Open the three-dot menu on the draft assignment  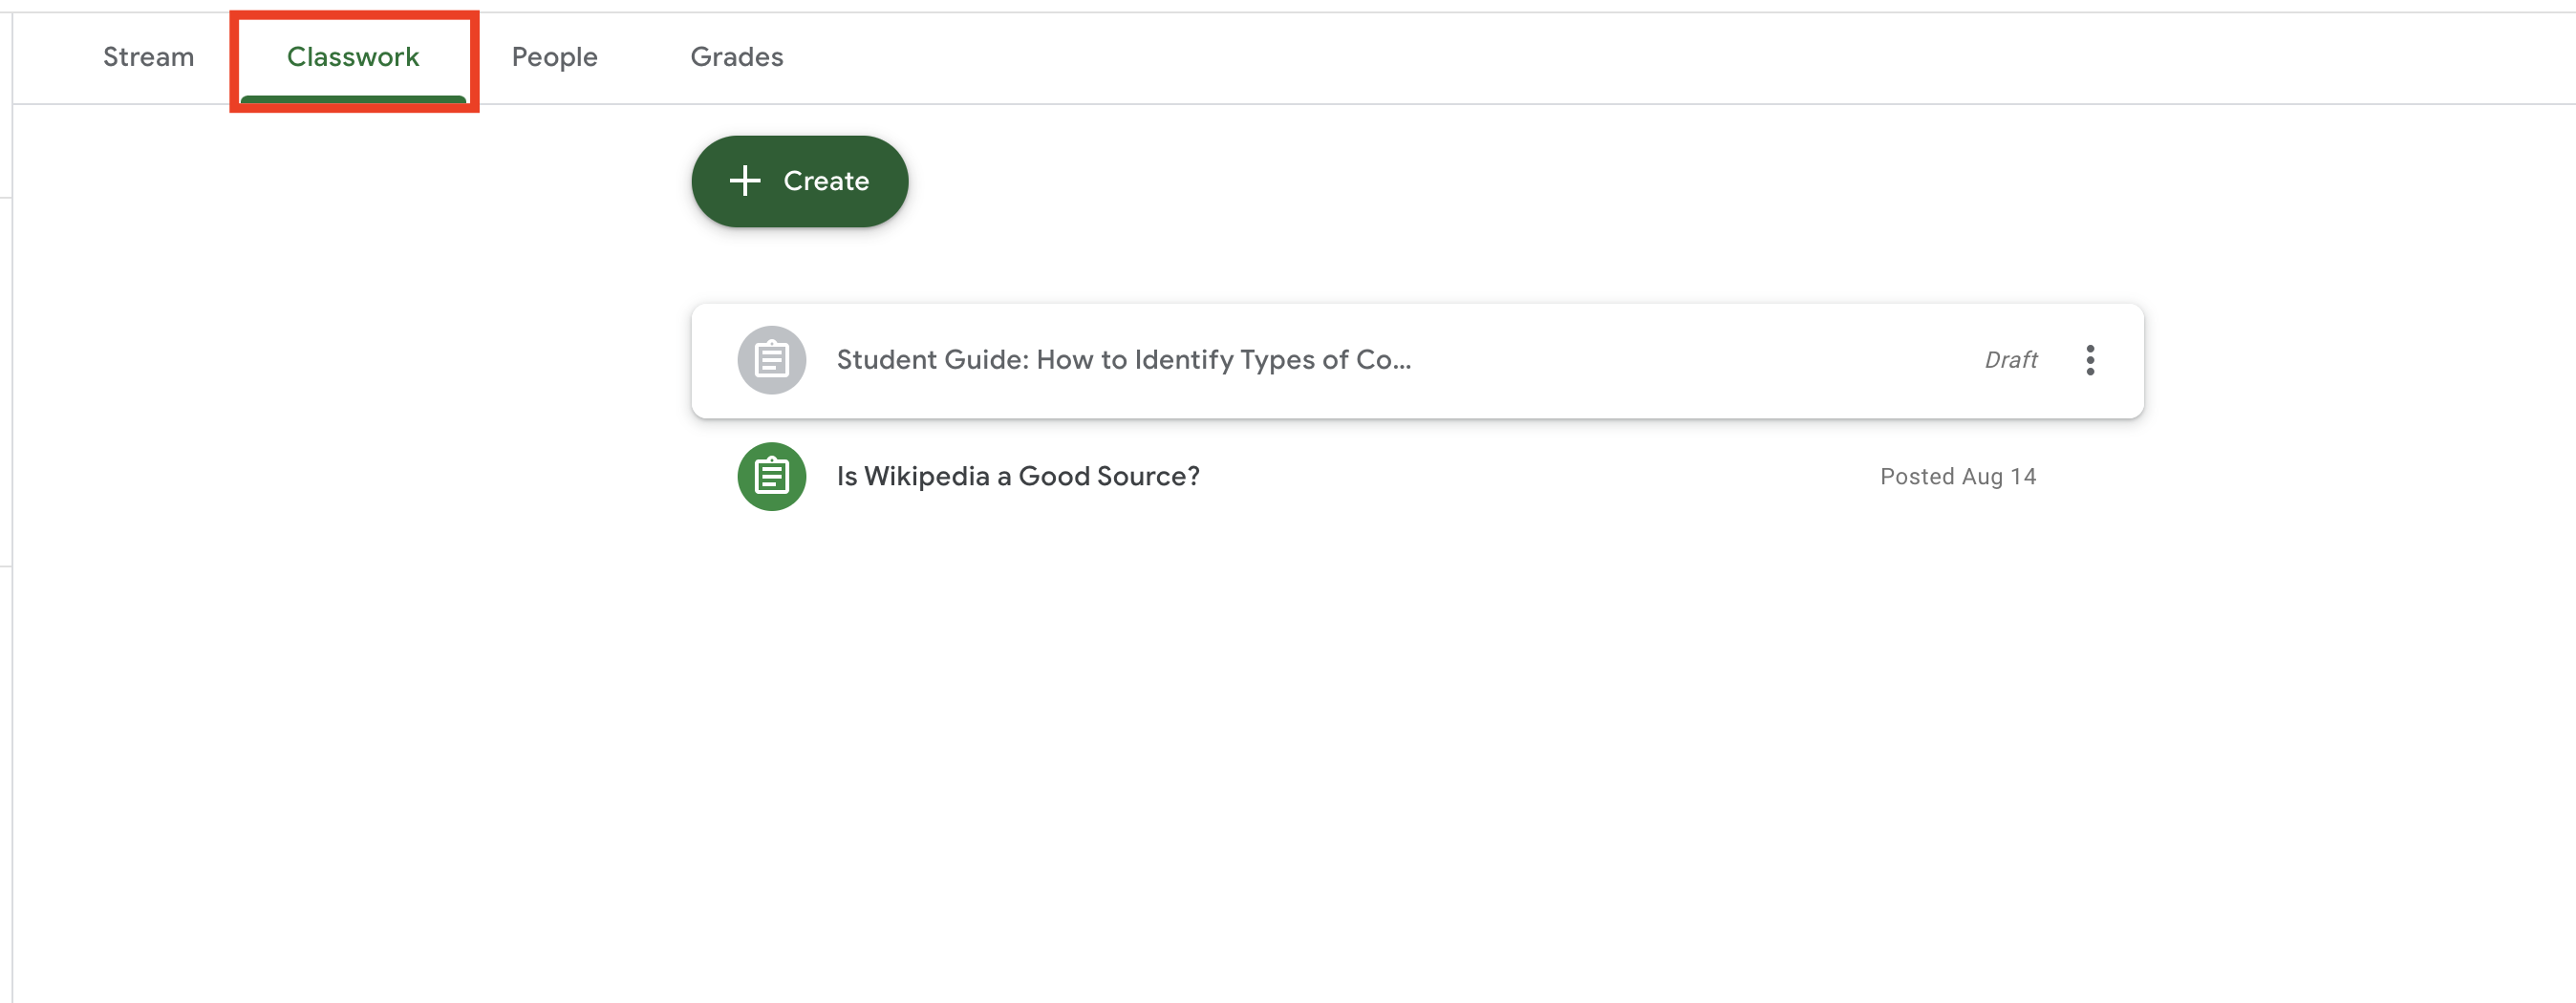2089,360
